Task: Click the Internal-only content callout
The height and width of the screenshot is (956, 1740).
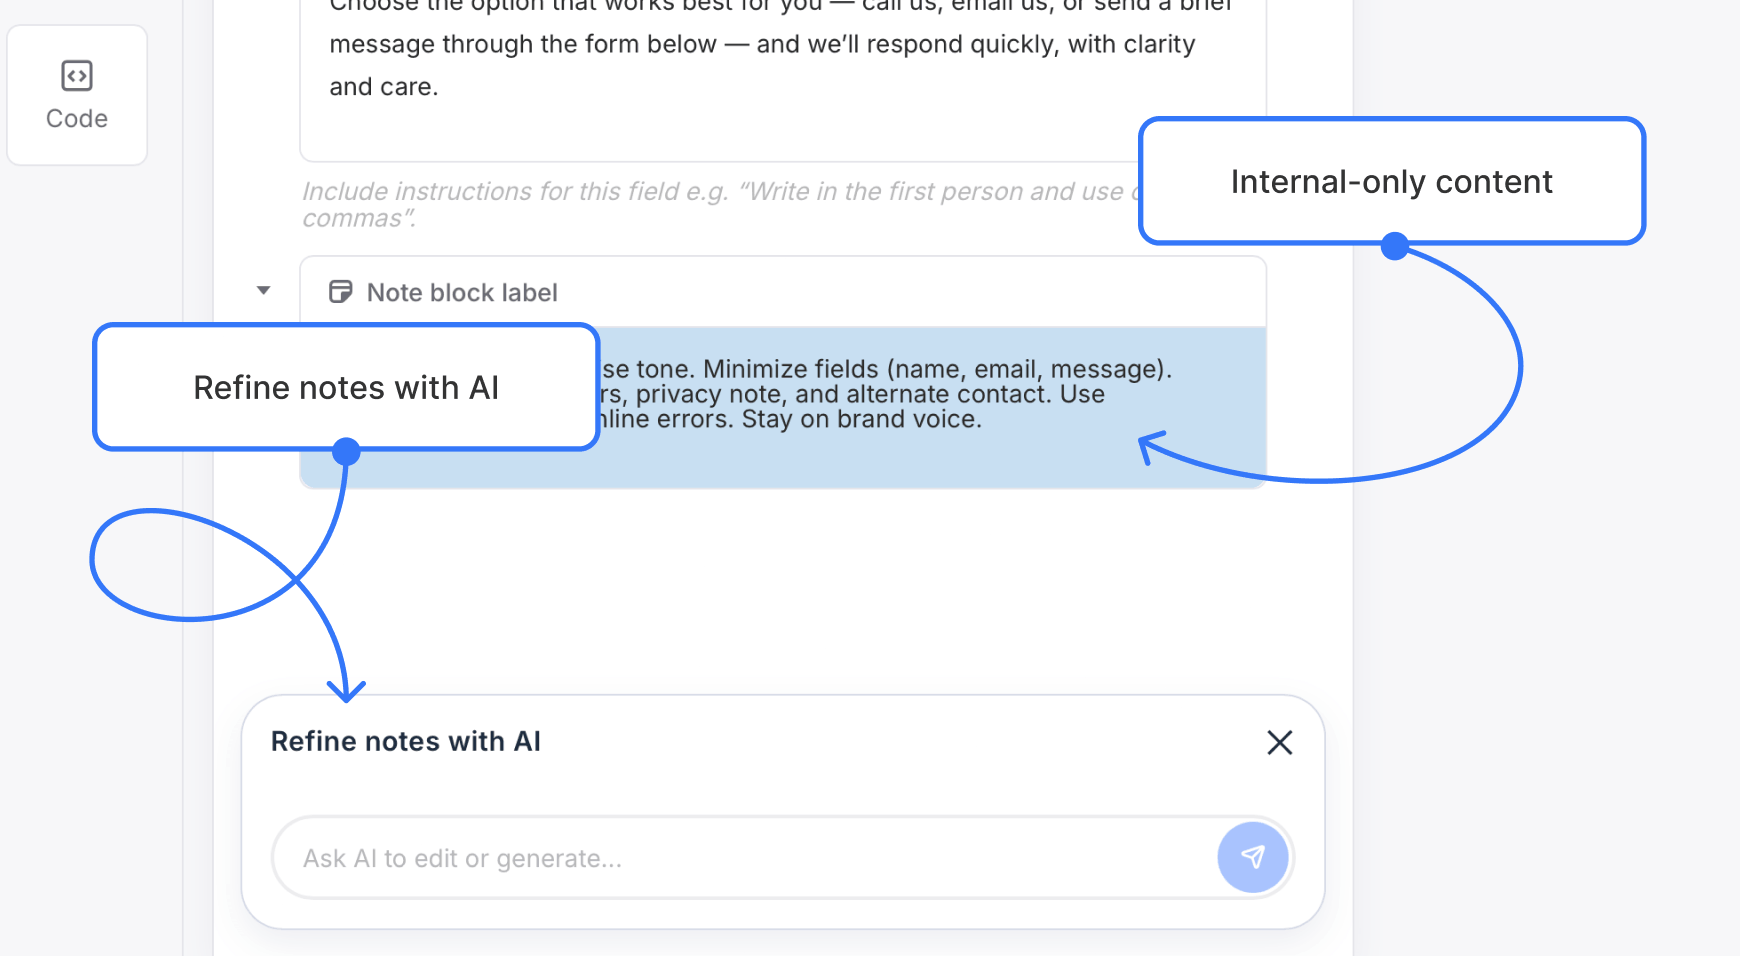Action: 1391,181
